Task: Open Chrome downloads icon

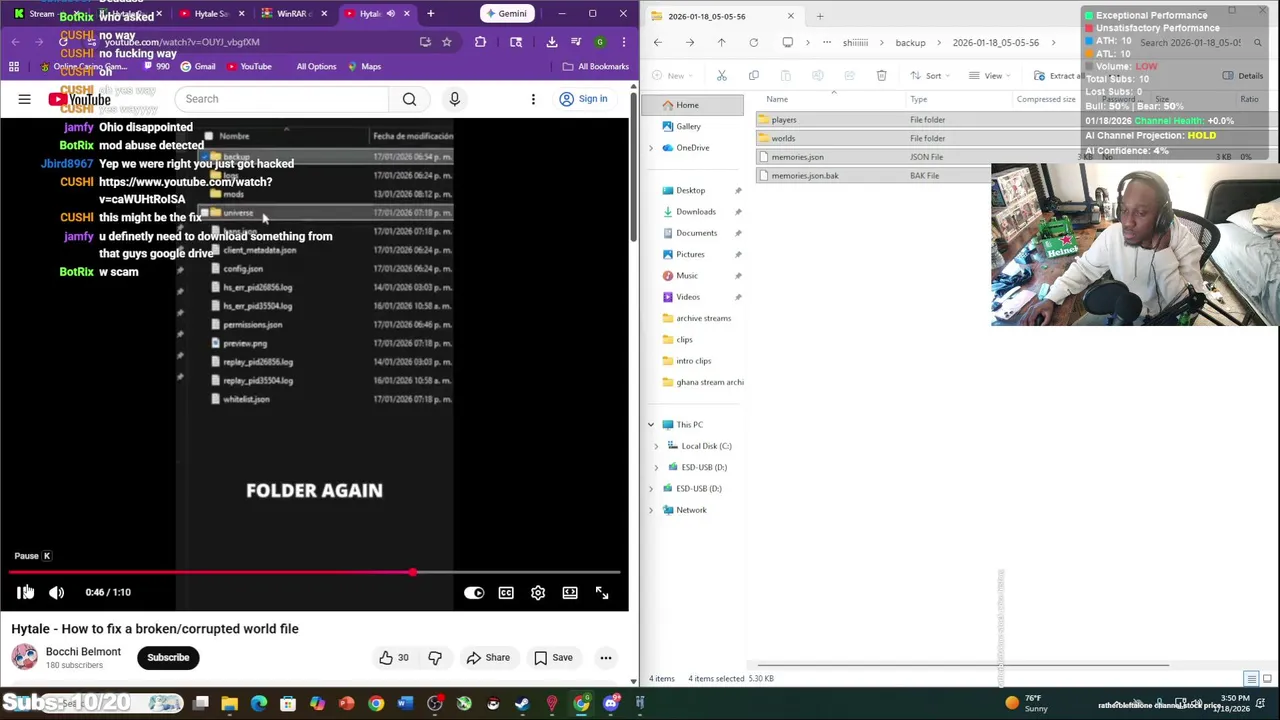Action: 552,42
